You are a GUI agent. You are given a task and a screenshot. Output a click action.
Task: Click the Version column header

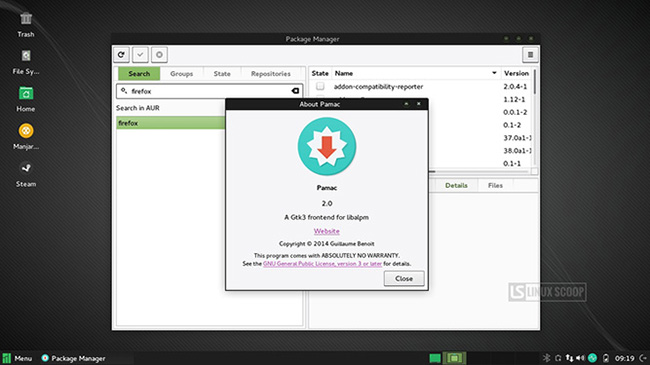[x=516, y=73]
